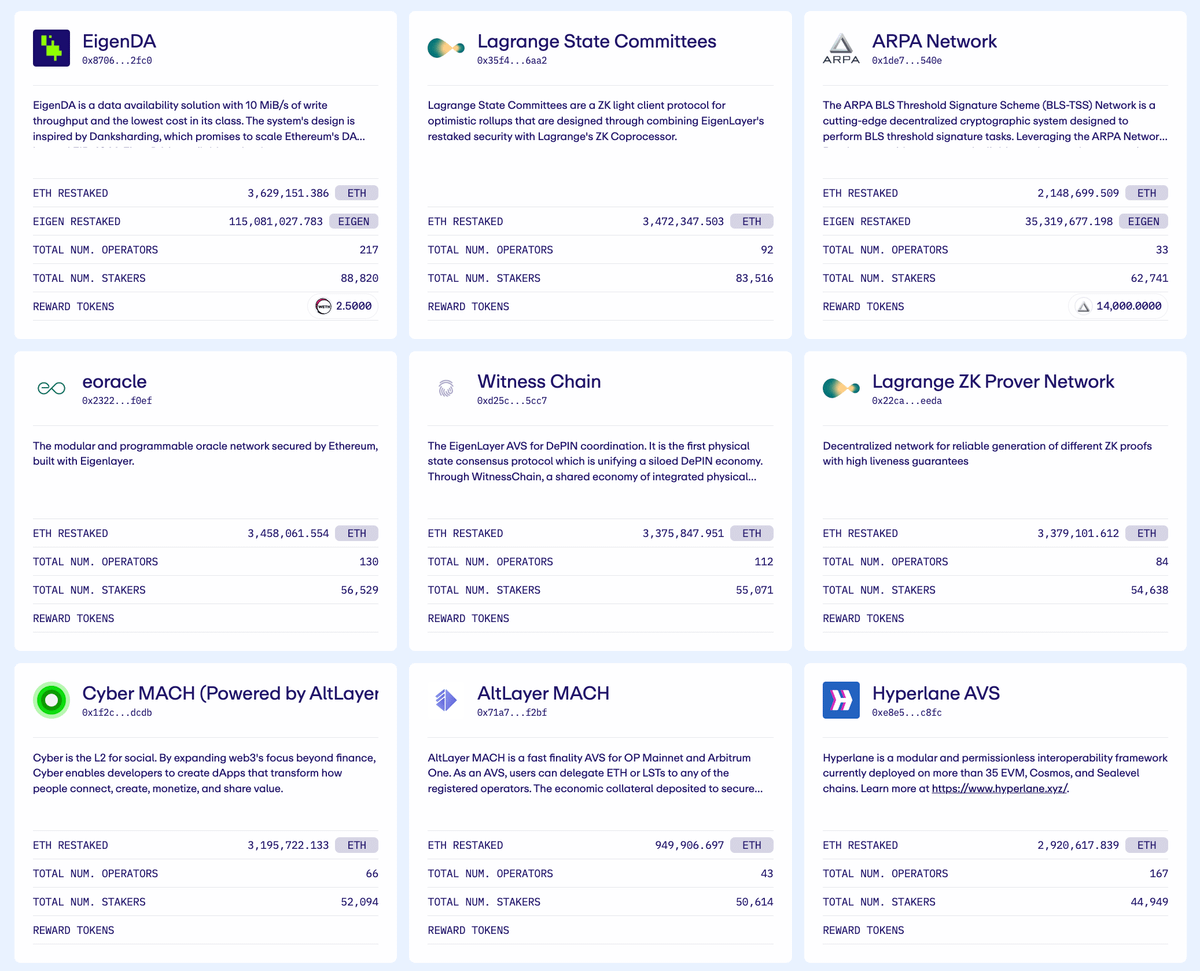
Task: Click EigenDA EIGEN restaked value 115,081,027.783
Action: point(276,222)
